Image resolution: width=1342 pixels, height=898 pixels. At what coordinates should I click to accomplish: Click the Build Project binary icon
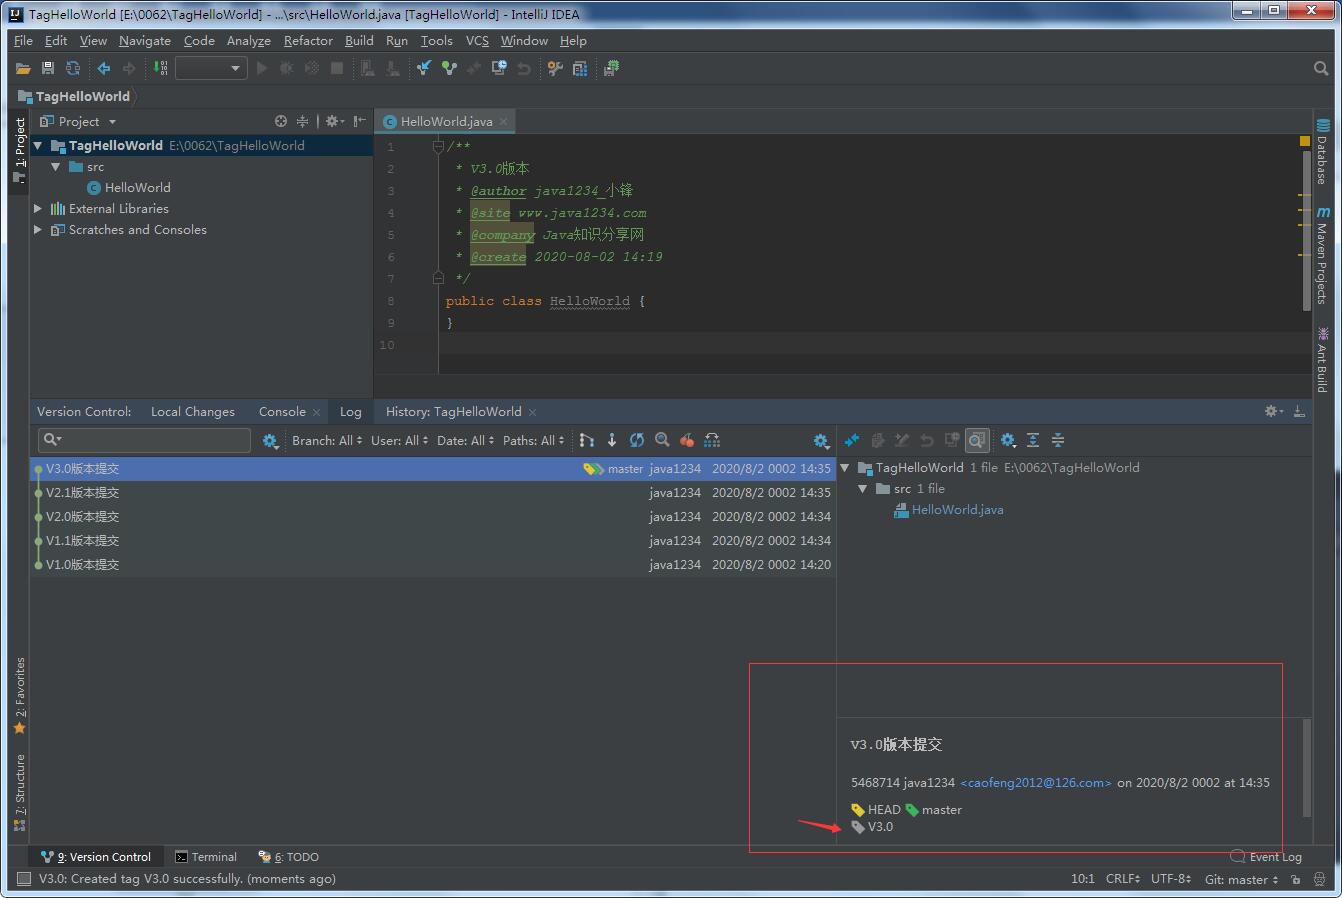[x=161, y=68]
